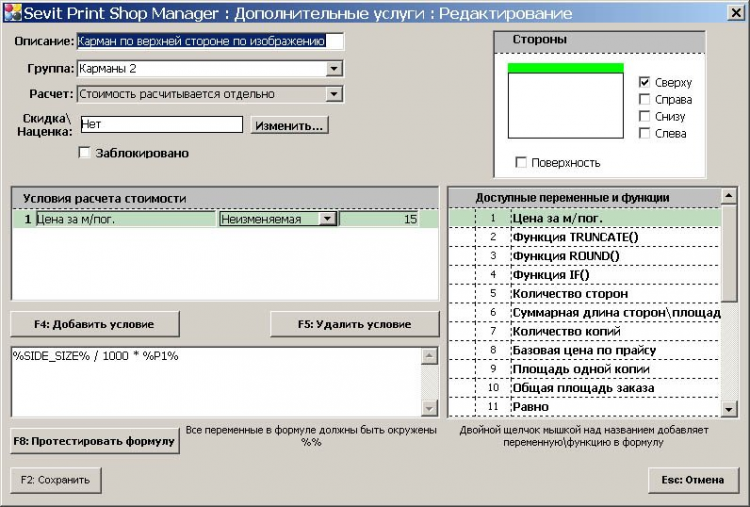This screenshot has height=507, width=750.
Task: Click the formula text area with %SIDE_SIZE%
Action: point(216,382)
